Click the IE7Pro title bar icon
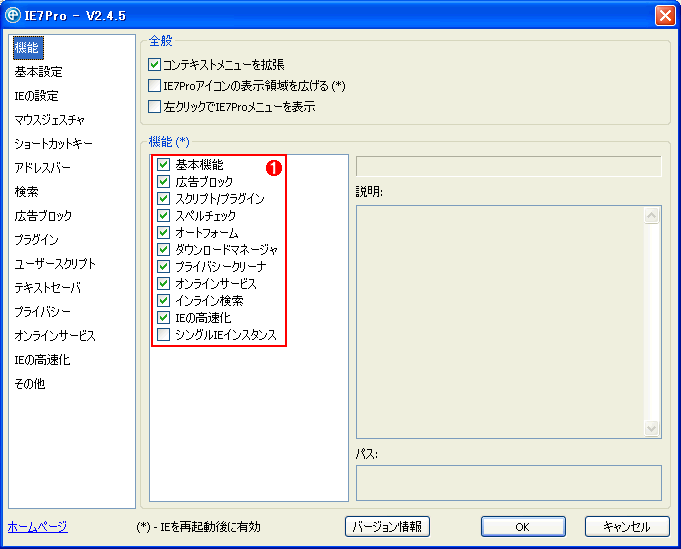681x549 pixels. 13,15
